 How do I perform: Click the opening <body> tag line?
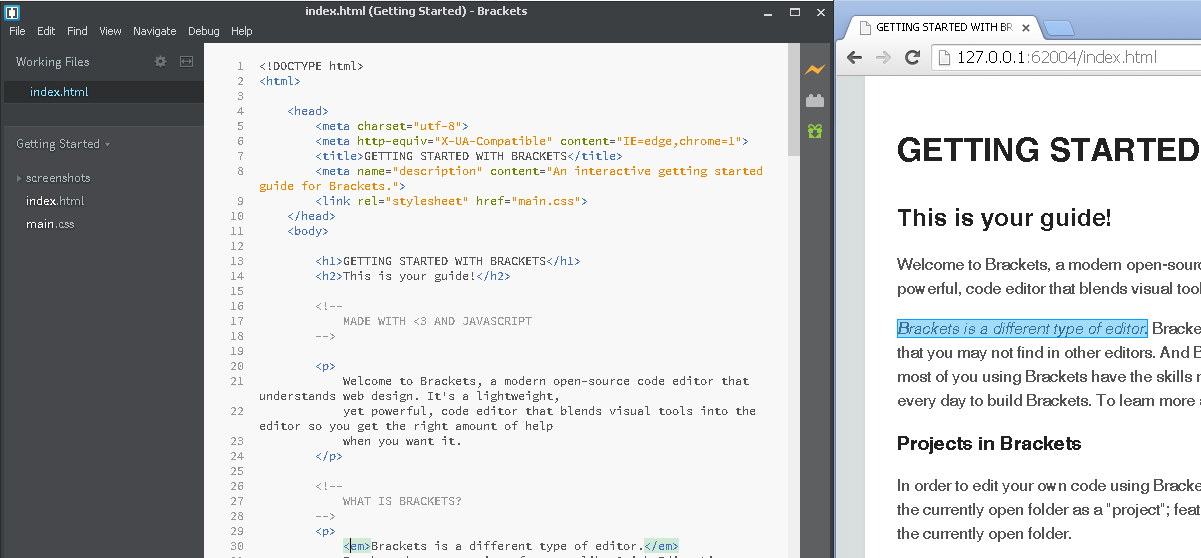point(307,231)
